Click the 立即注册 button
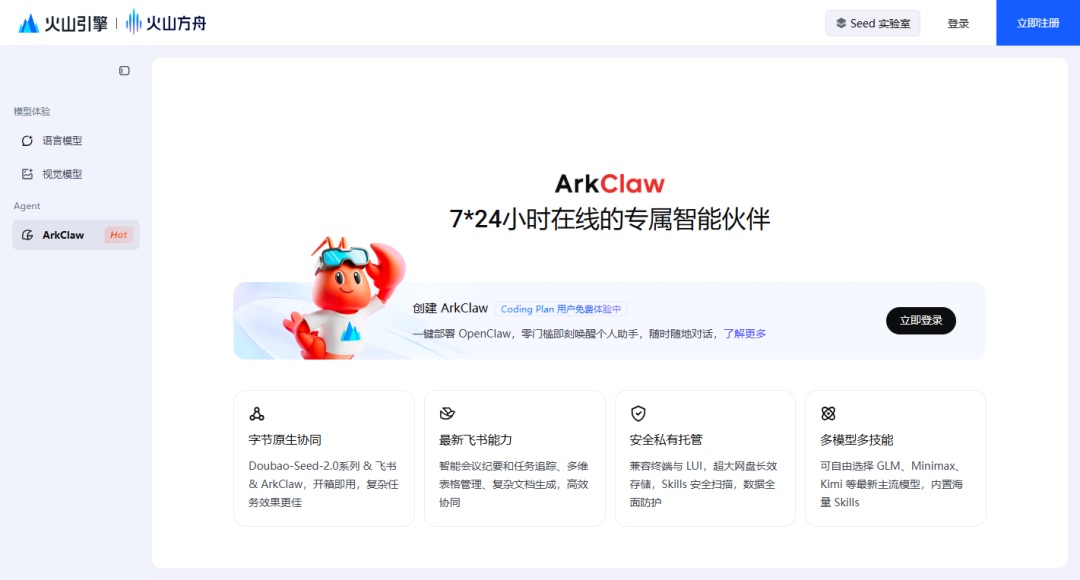 (1038, 23)
